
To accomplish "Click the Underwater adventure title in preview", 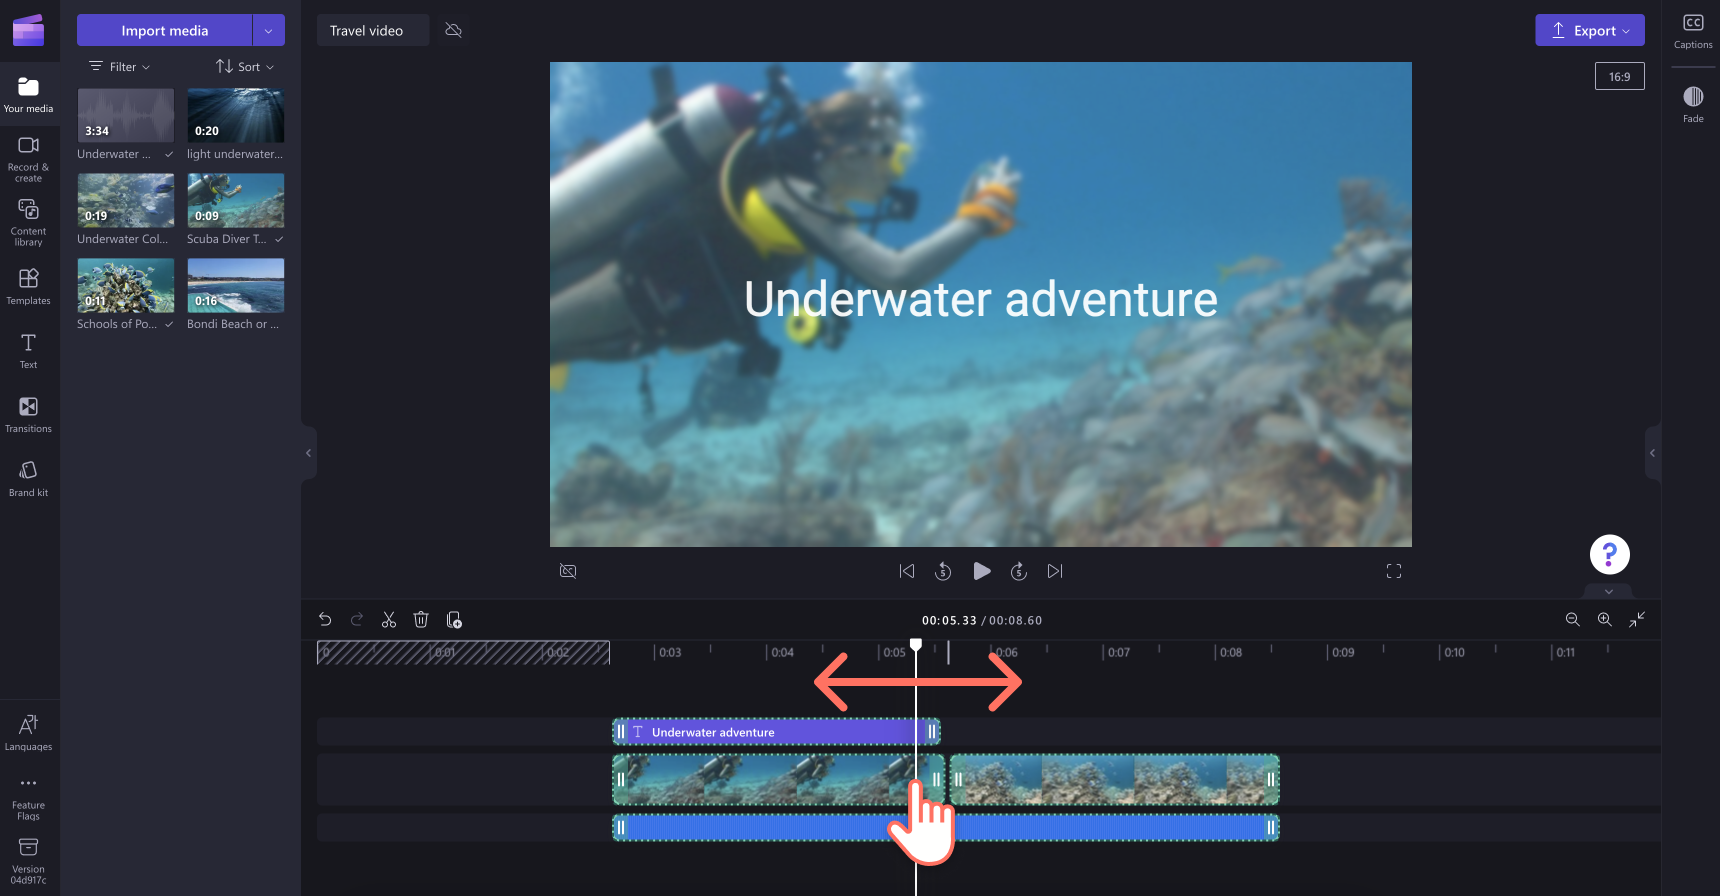I will (x=981, y=299).
